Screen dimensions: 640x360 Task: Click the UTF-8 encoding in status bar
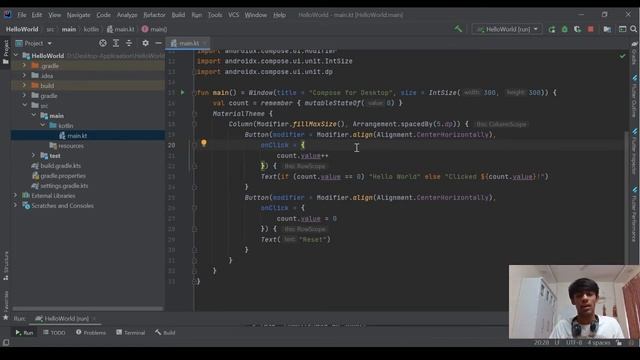point(574,342)
